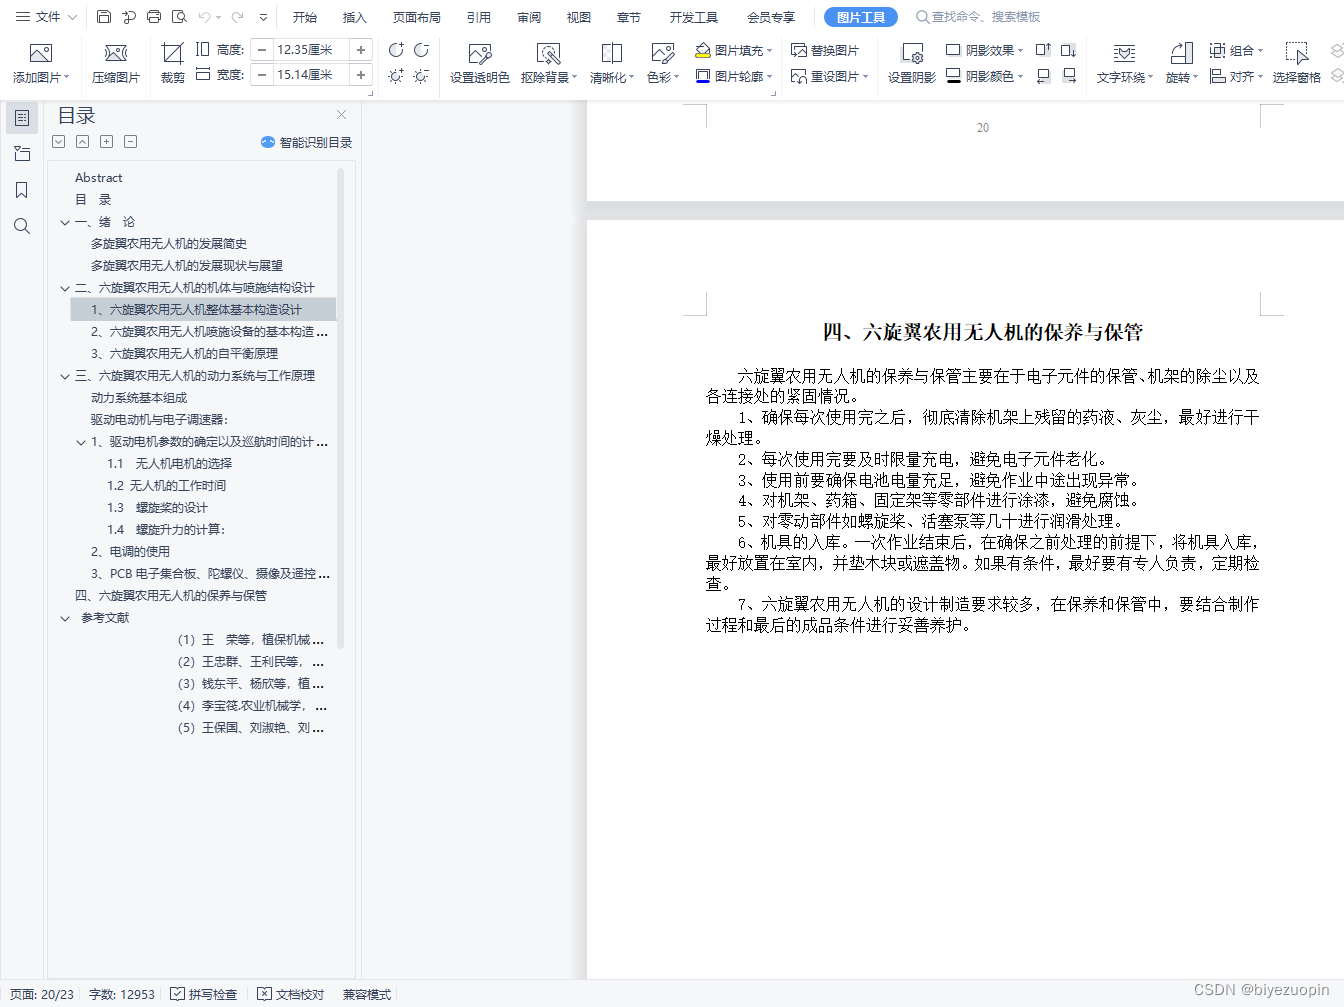Click the outline panel vertical scrollbar
The width and height of the screenshot is (1344, 1007).
pyautogui.click(x=341, y=407)
